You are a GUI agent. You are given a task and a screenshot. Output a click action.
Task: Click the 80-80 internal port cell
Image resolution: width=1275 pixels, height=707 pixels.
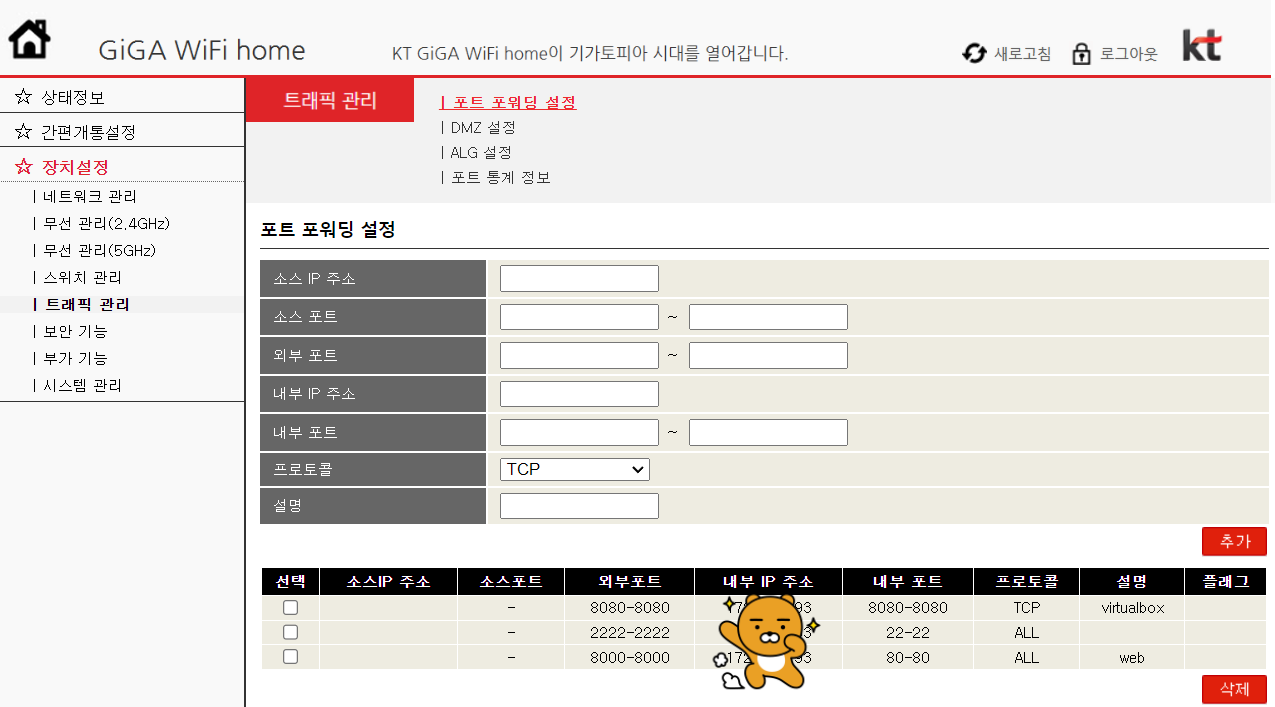[x=908, y=657]
